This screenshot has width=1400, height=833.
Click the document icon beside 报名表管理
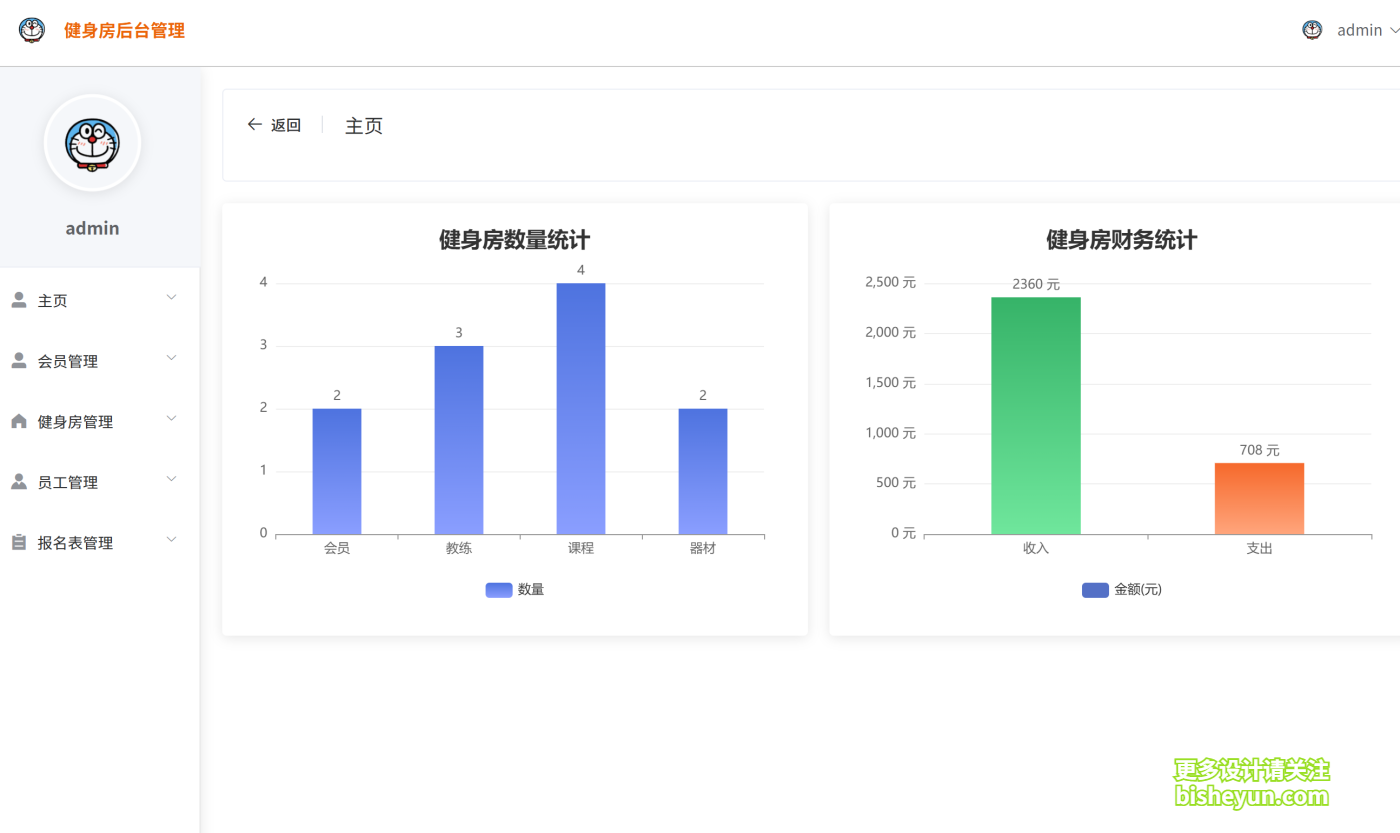tap(18, 541)
